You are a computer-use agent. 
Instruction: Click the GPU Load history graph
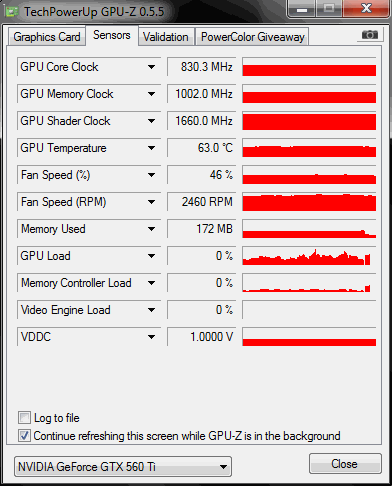[x=309, y=256]
